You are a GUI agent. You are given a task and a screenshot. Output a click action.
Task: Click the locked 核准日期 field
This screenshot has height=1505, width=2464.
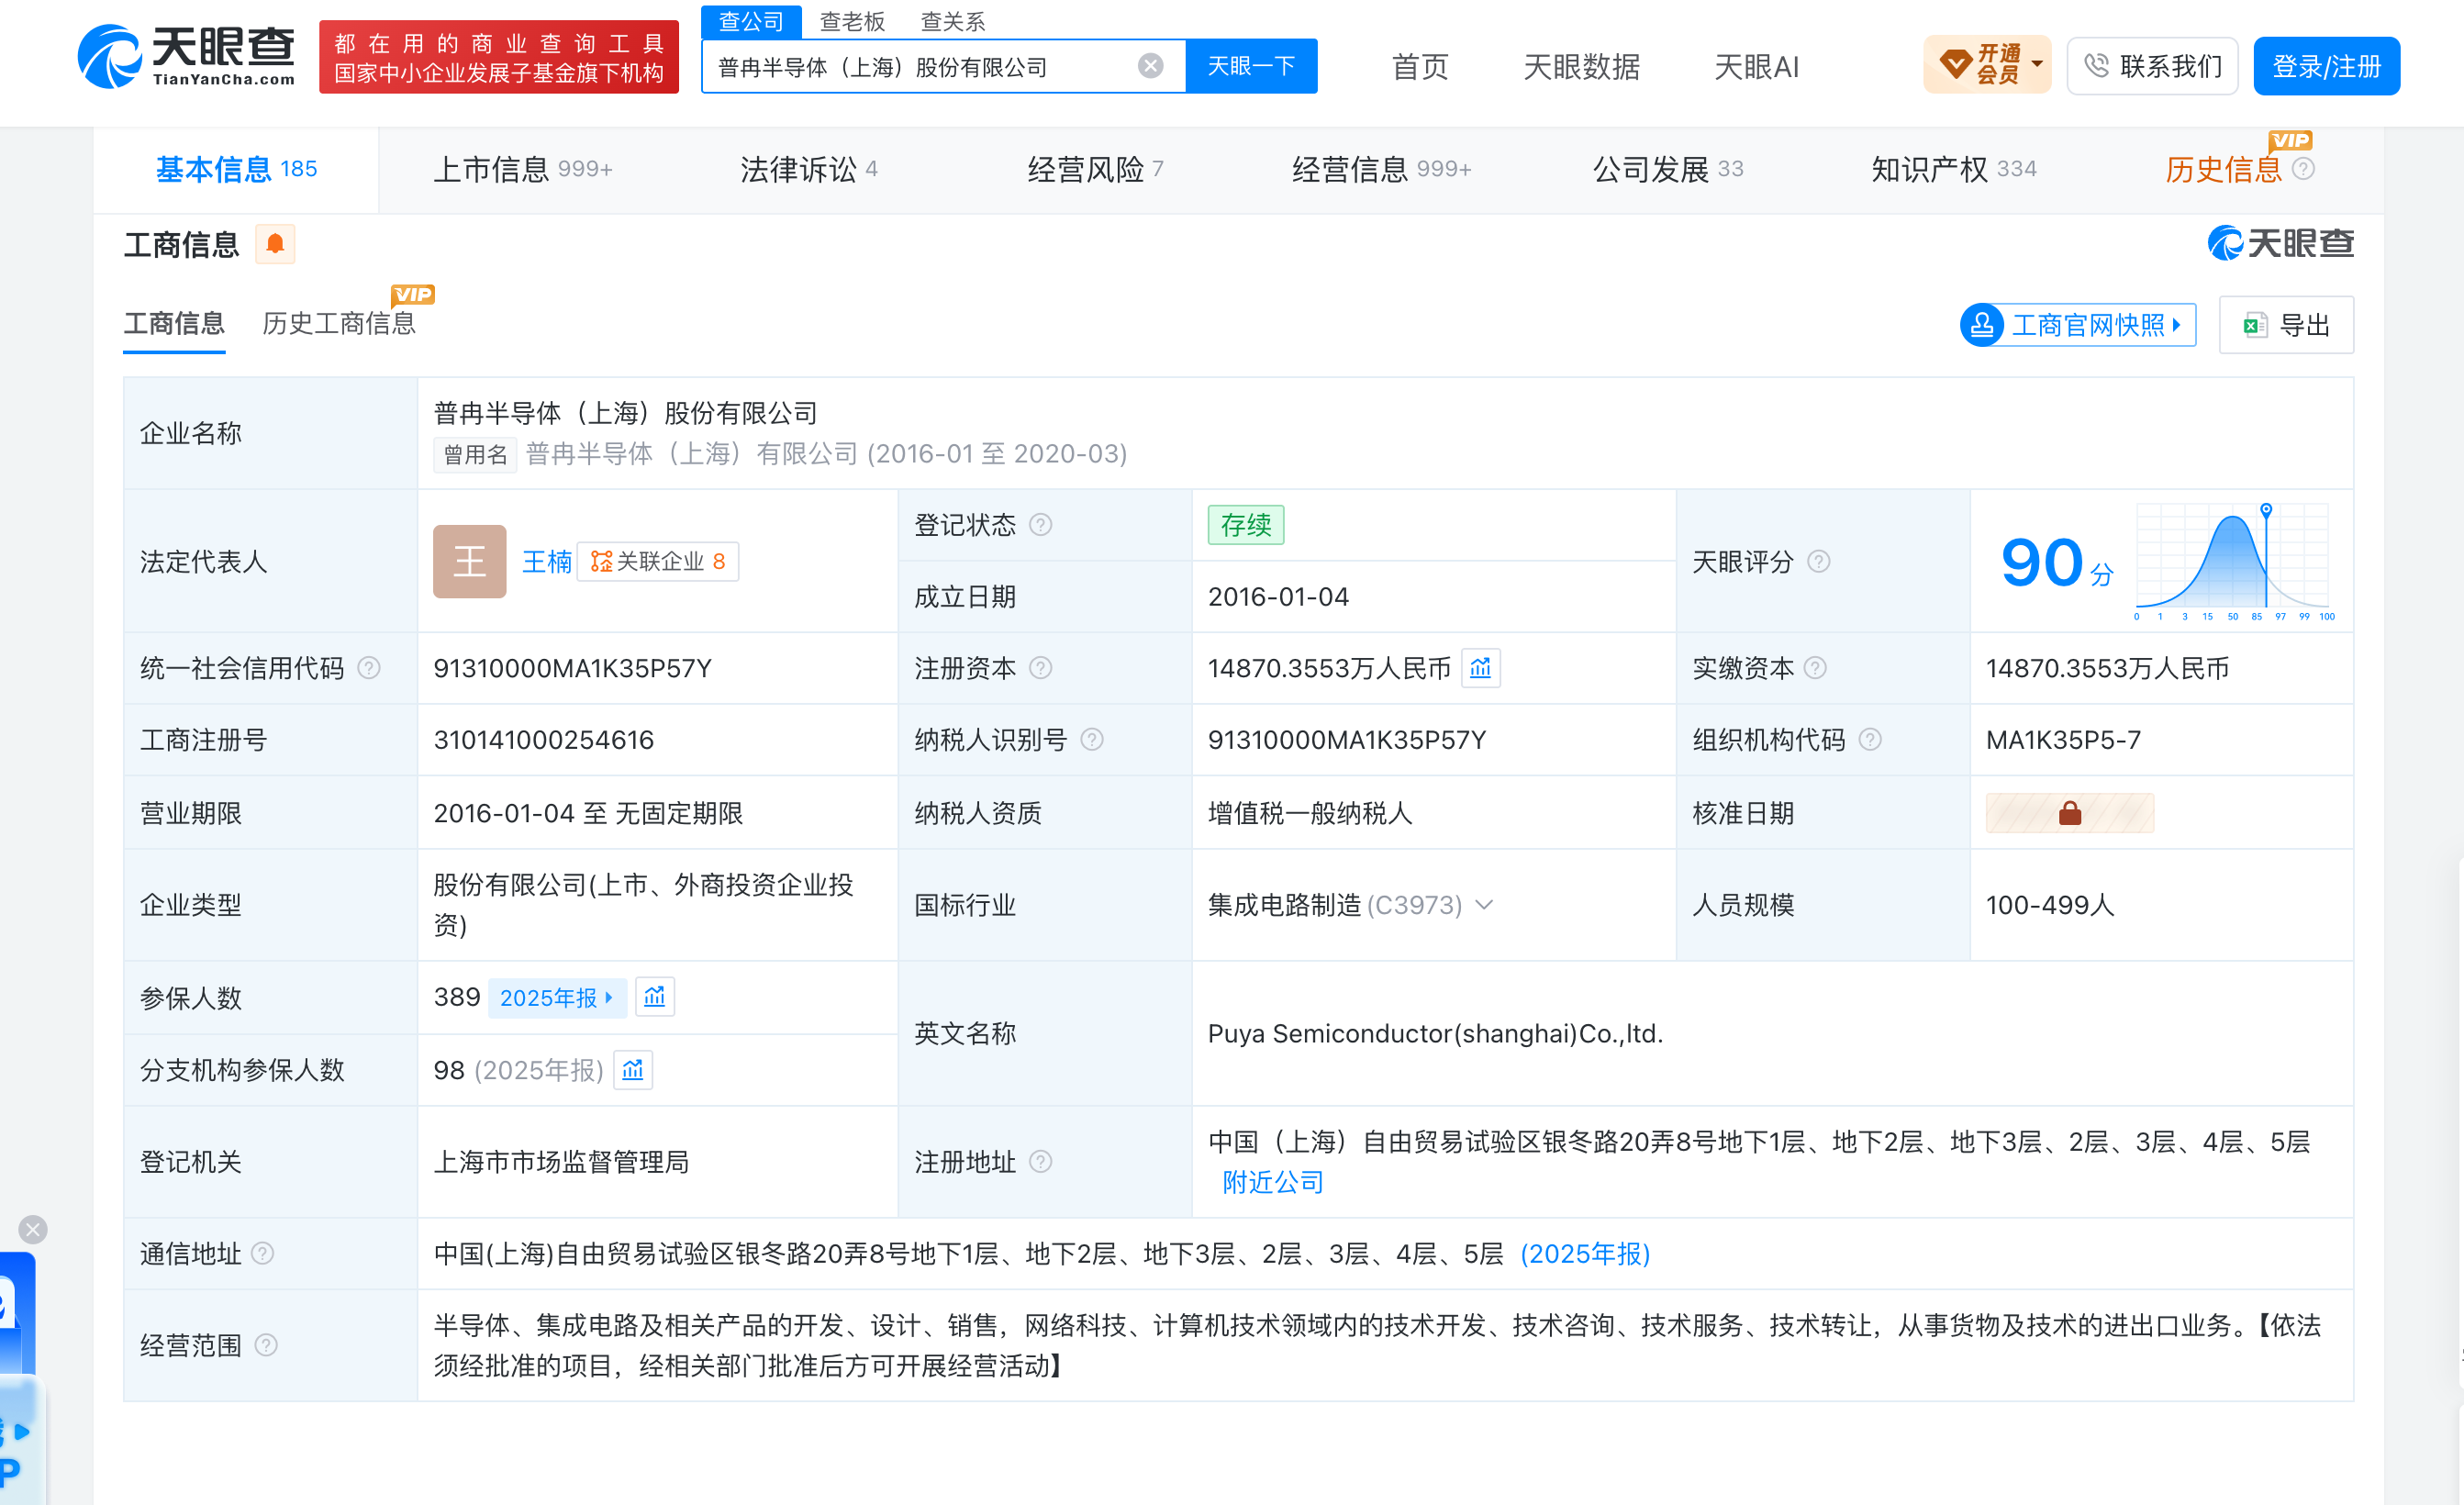[x=2069, y=813]
